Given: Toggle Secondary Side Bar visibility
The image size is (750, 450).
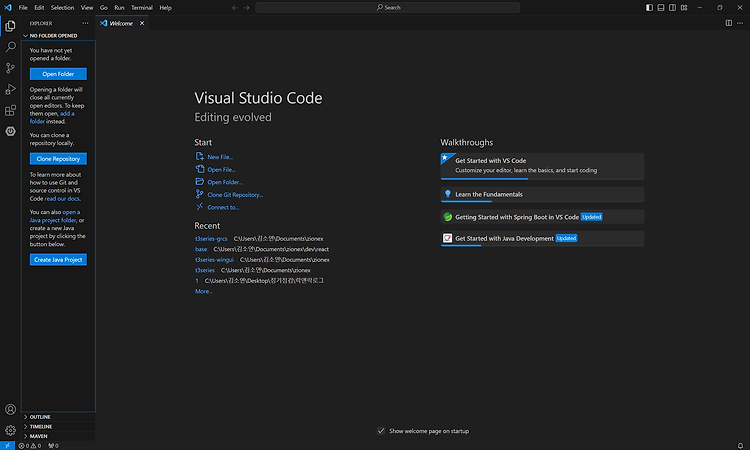Looking at the screenshot, I should (672, 8).
